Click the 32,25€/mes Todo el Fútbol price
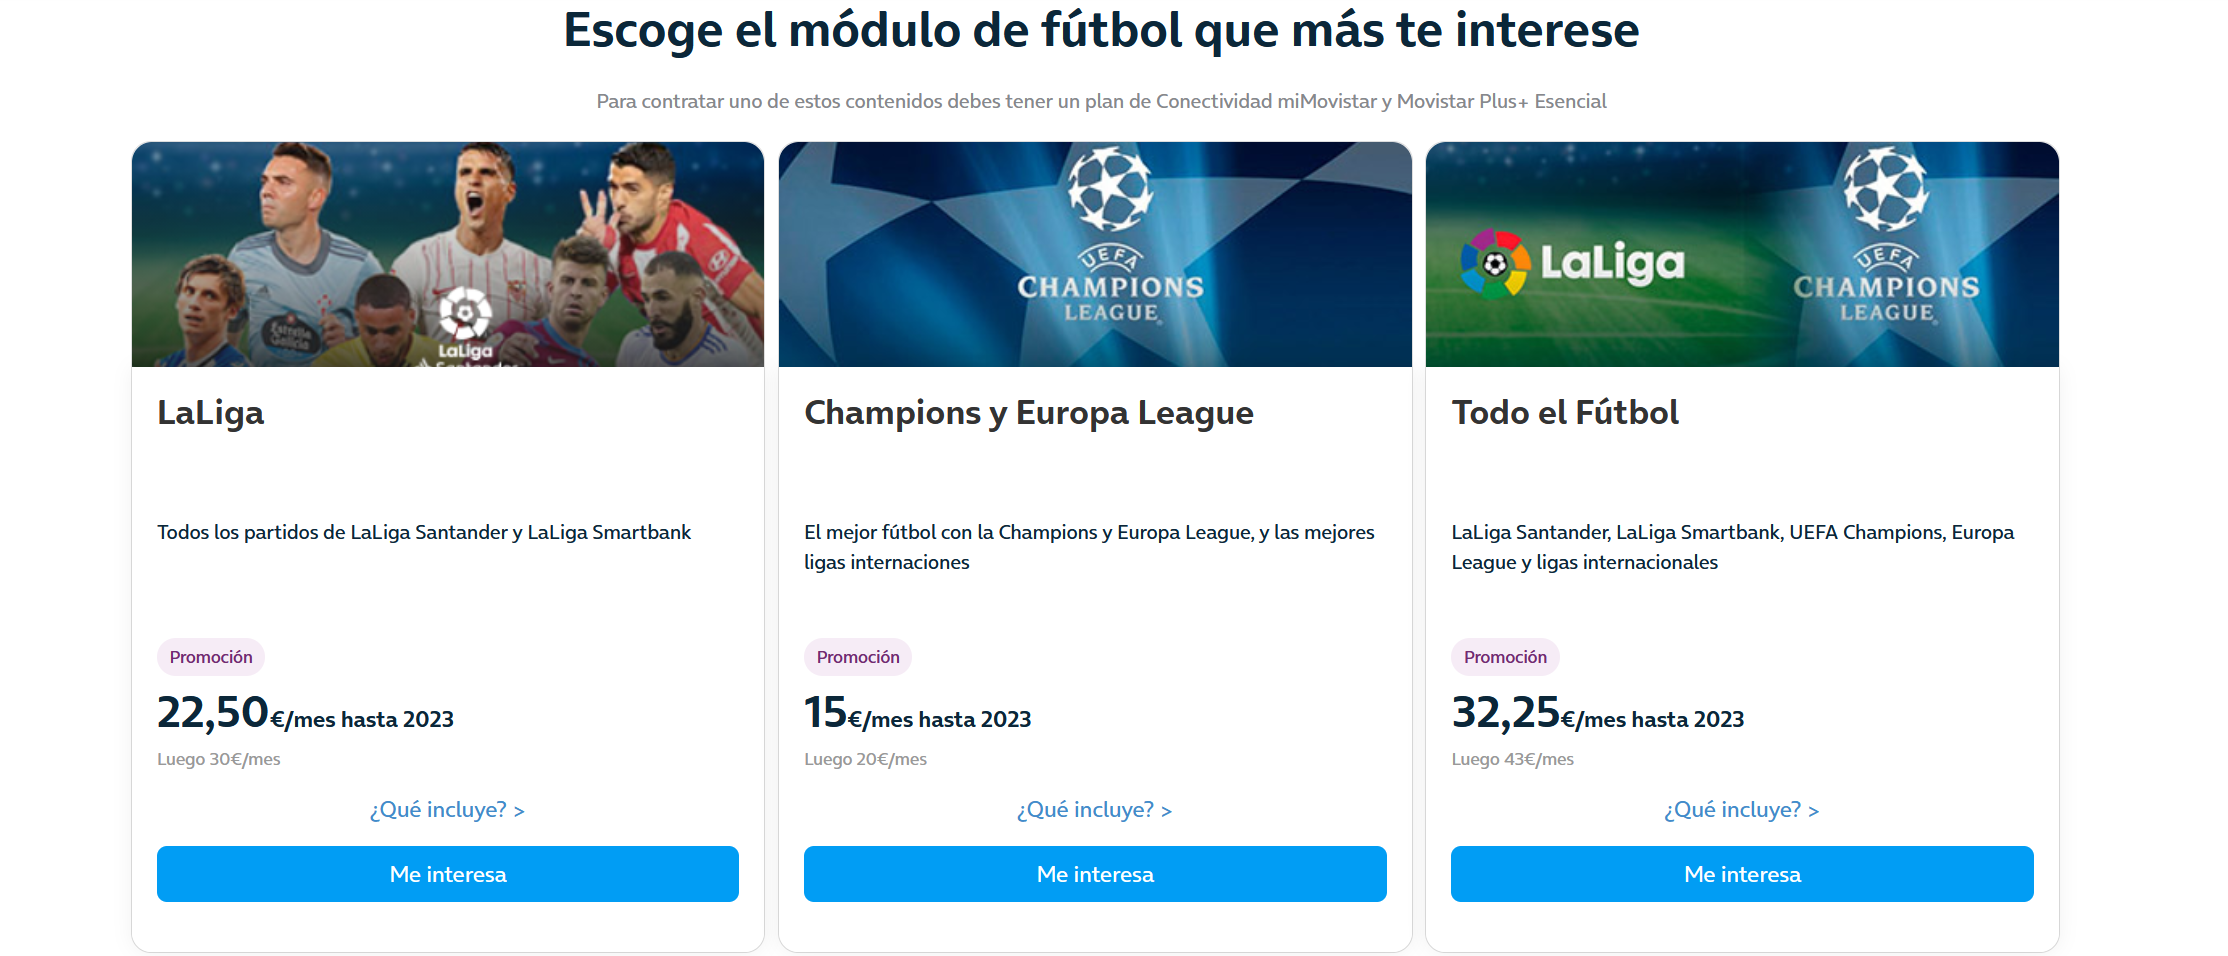This screenshot has width=2228, height=956. pos(1598,714)
